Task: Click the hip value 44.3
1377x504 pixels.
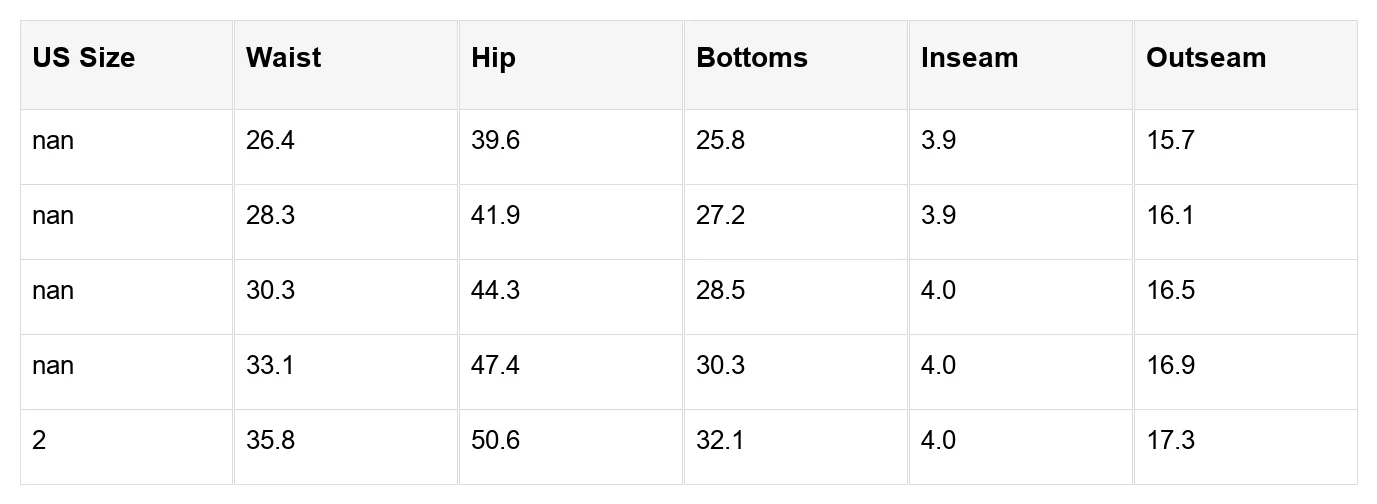Action: 495,291
